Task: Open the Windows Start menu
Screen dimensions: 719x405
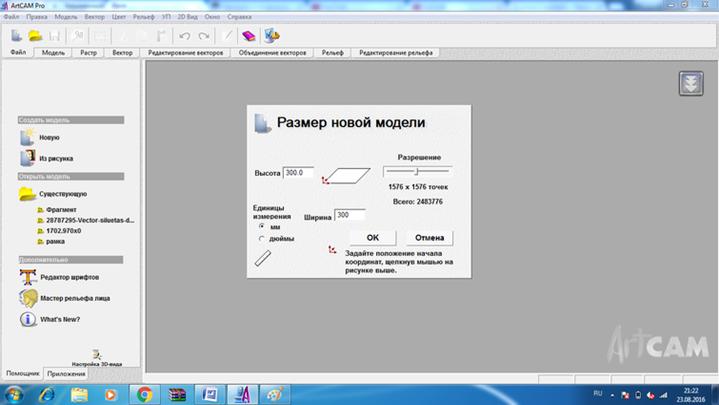Action: pos(14,394)
